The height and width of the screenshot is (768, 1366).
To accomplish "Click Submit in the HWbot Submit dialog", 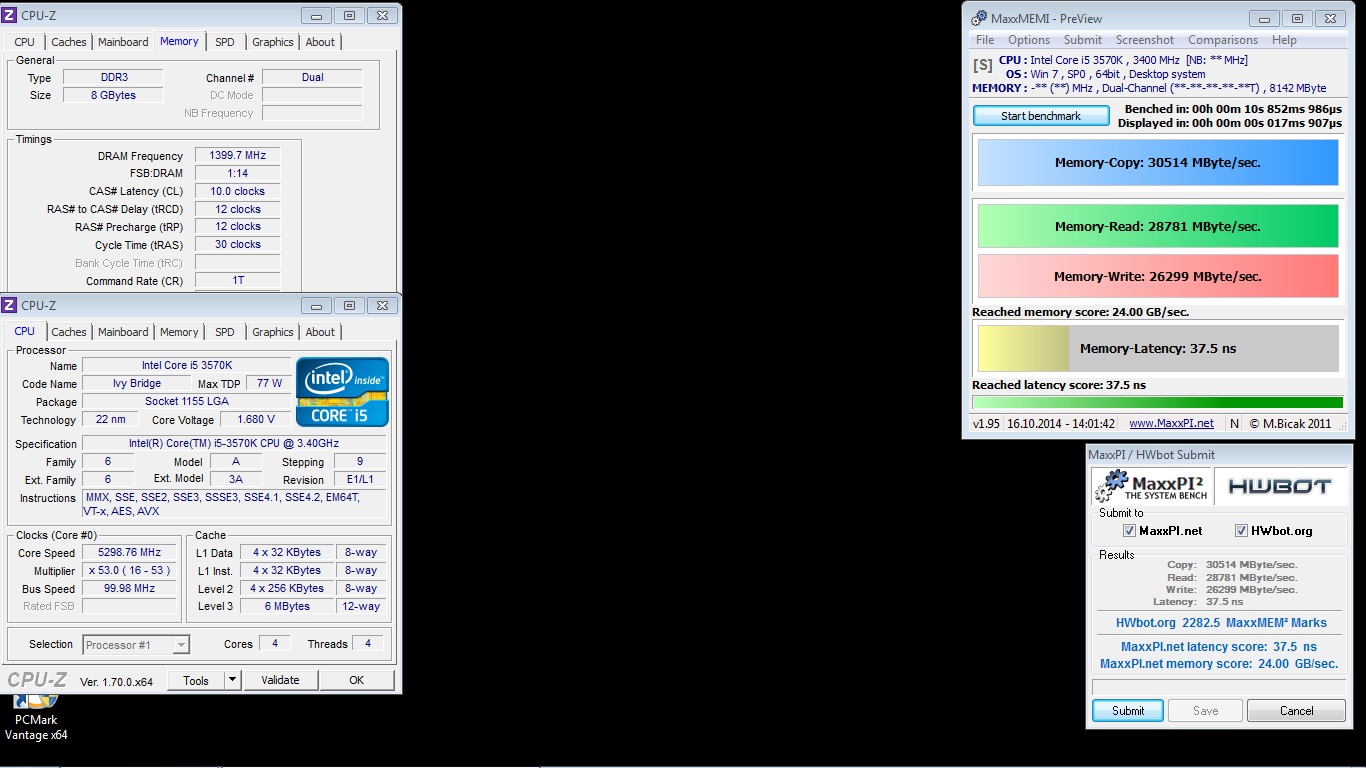I will click(1128, 711).
